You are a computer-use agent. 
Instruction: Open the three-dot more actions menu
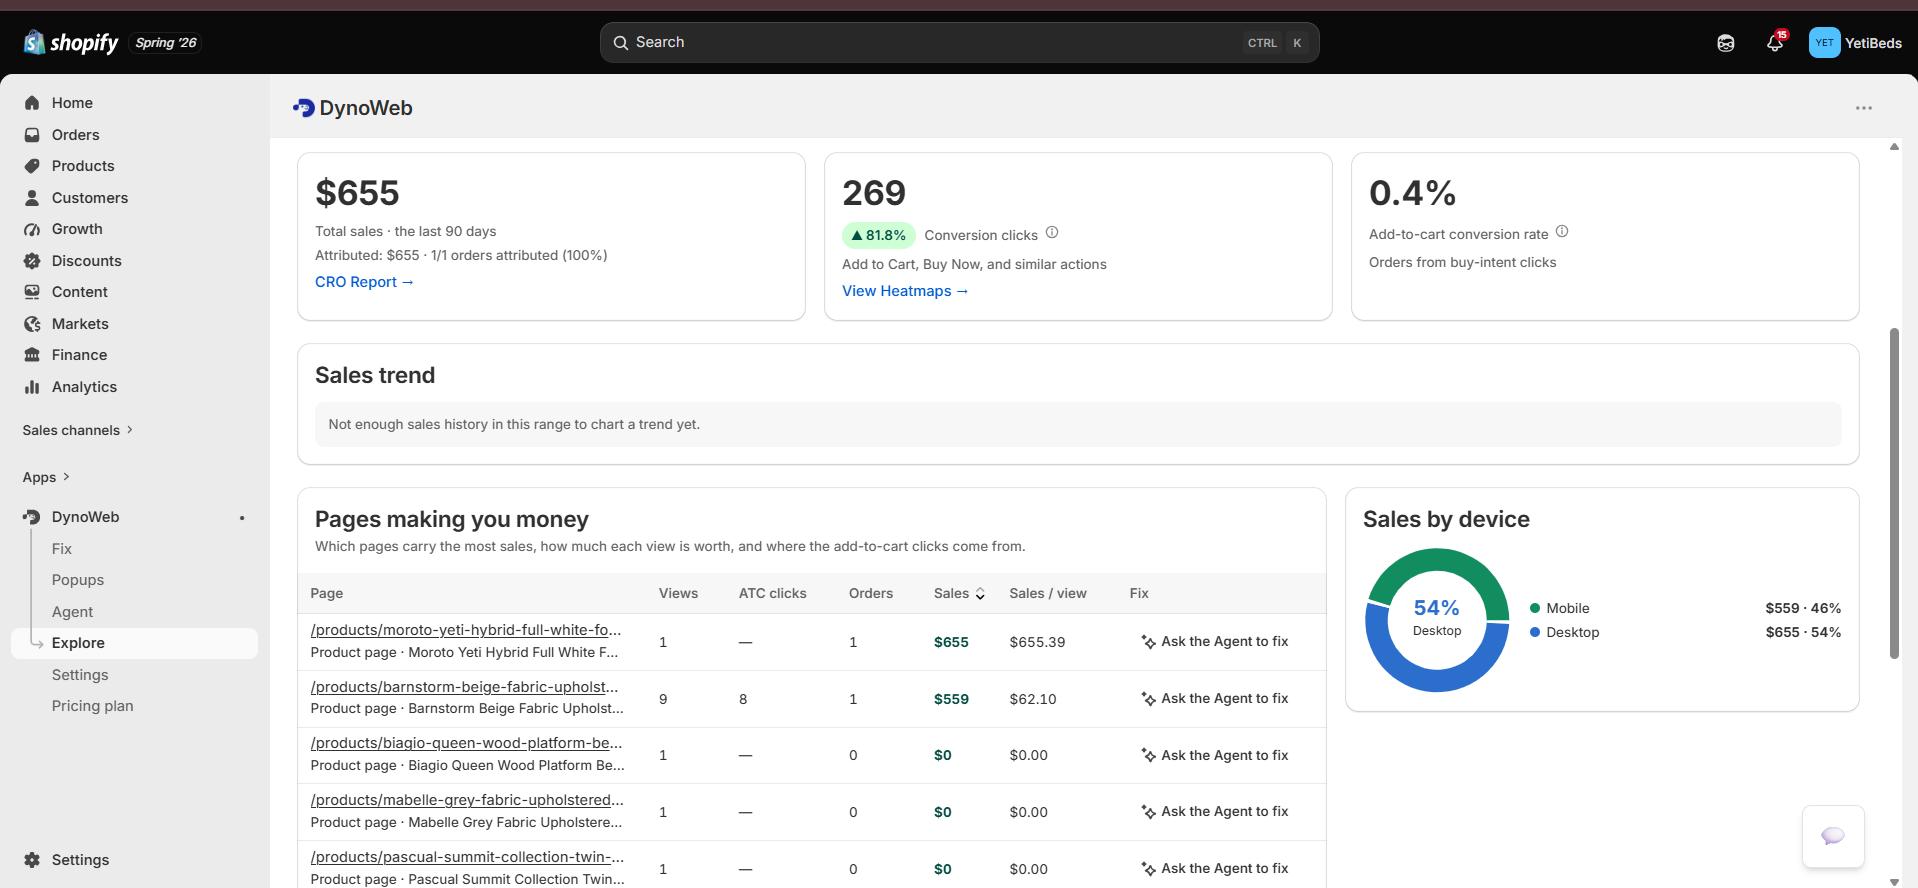tap(1864, 108)
